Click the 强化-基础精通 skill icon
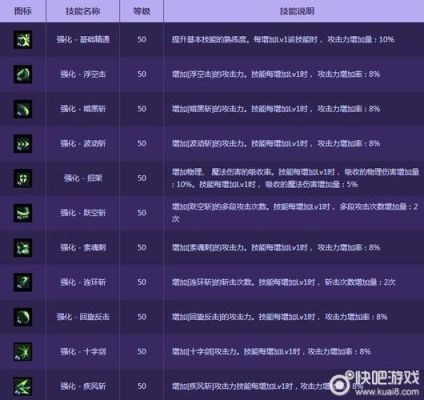 tap(23, 39)
